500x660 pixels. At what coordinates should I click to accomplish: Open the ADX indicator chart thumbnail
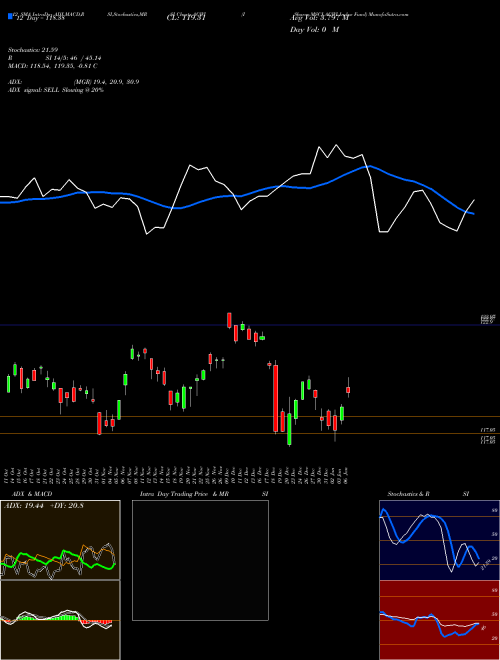60,540
